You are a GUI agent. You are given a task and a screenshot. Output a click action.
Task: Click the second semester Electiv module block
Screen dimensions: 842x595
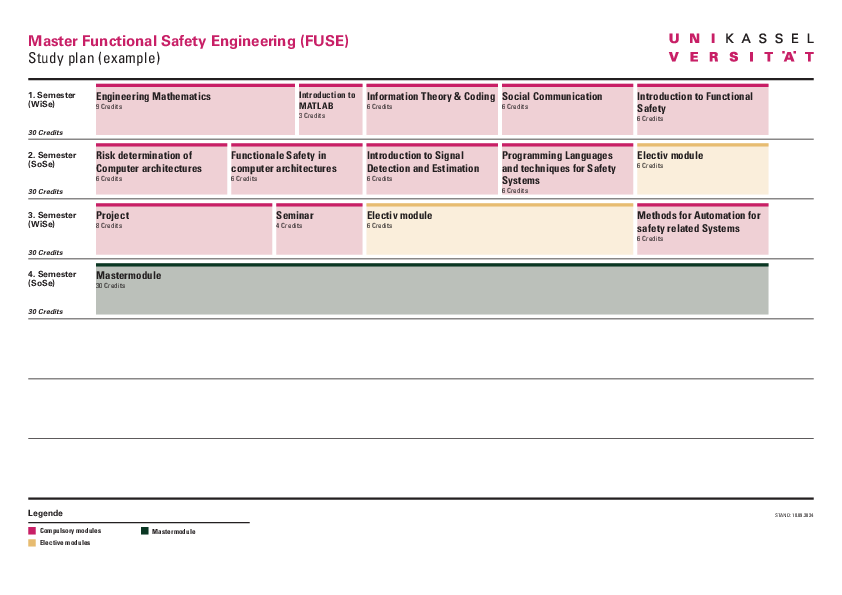[702, 169]
